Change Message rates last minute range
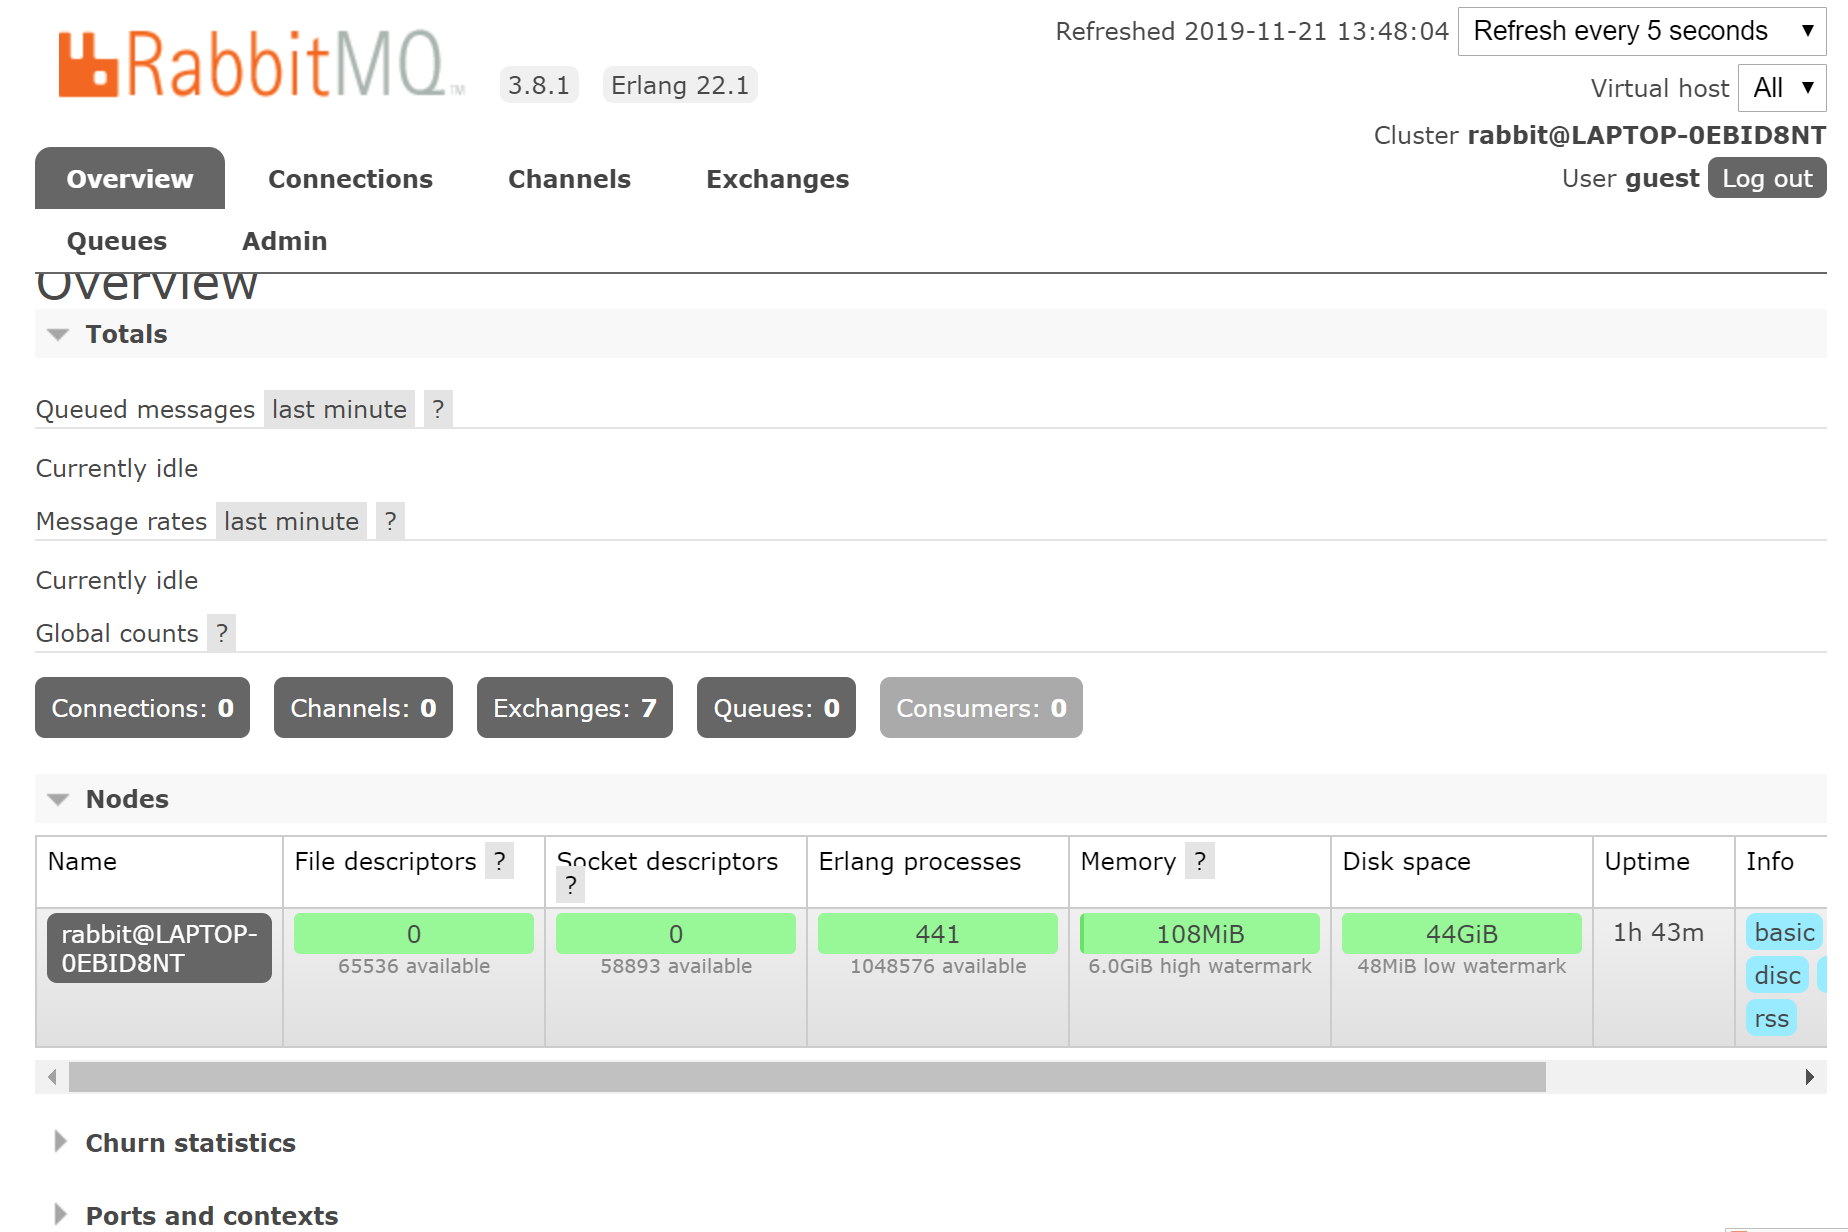Image resolution: width=1848 pixels, height=1232 pixels. [x=291, y=521]
